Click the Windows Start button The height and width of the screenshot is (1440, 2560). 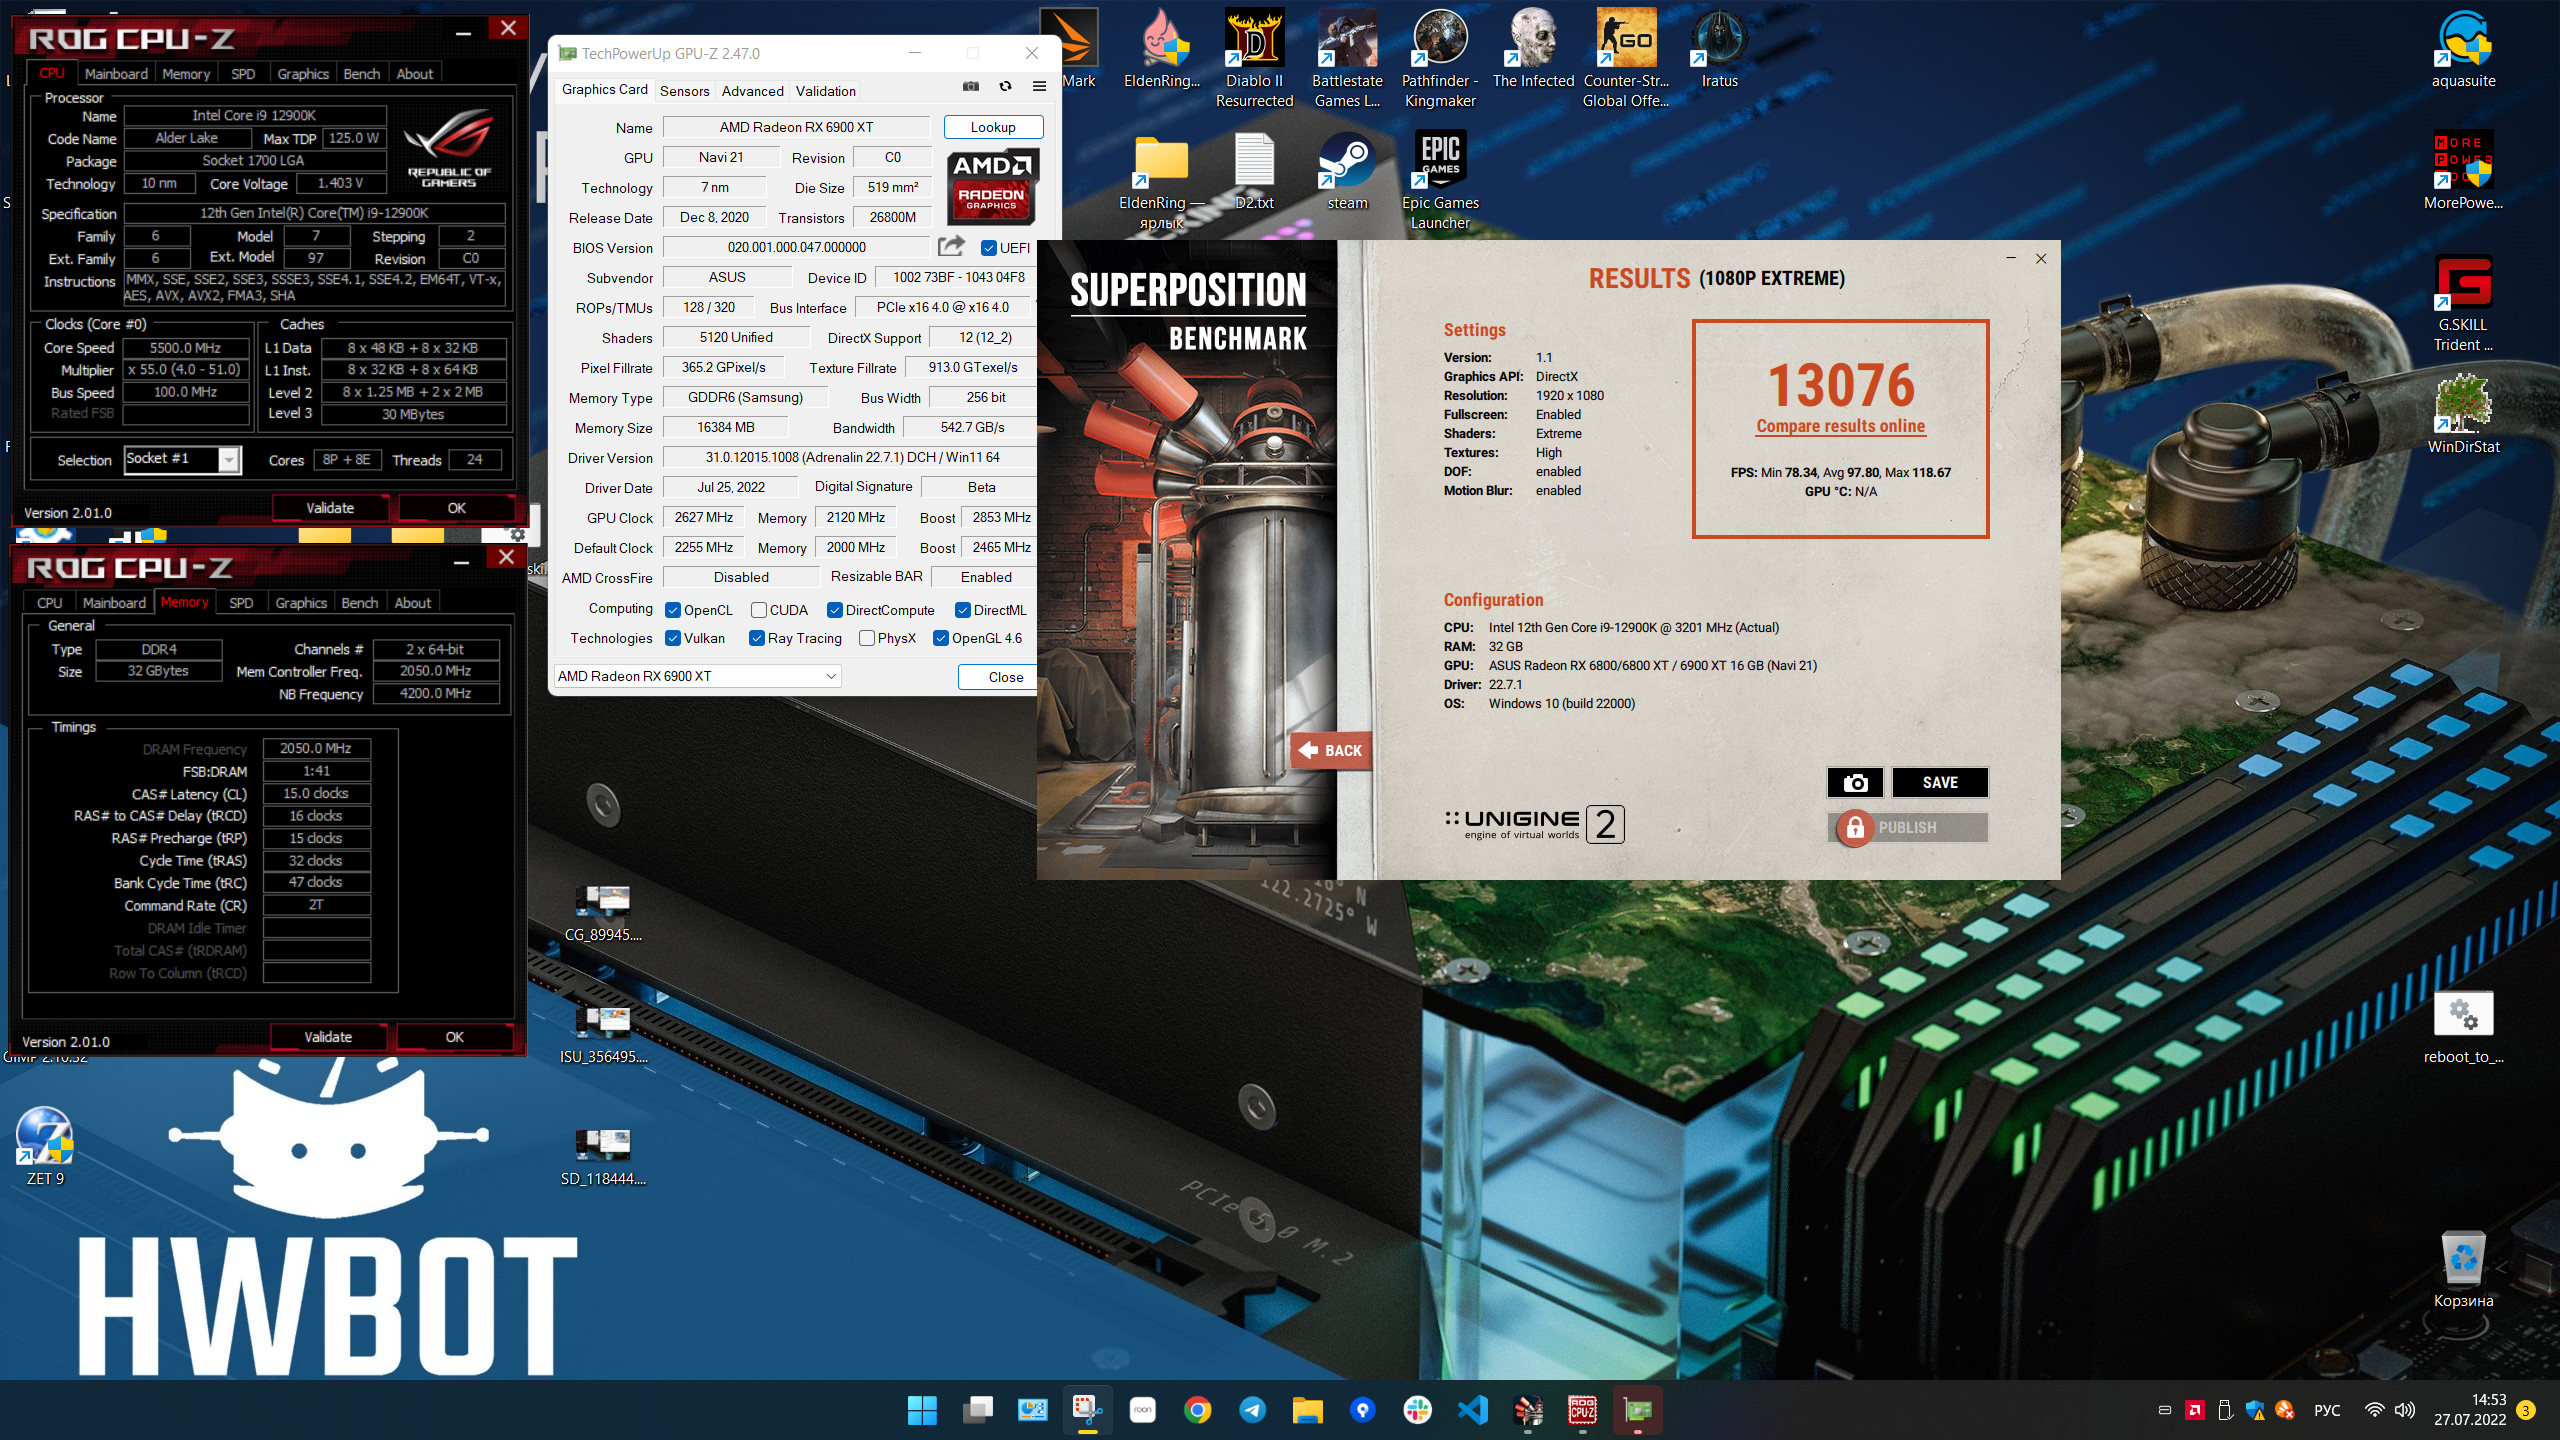922,1410
